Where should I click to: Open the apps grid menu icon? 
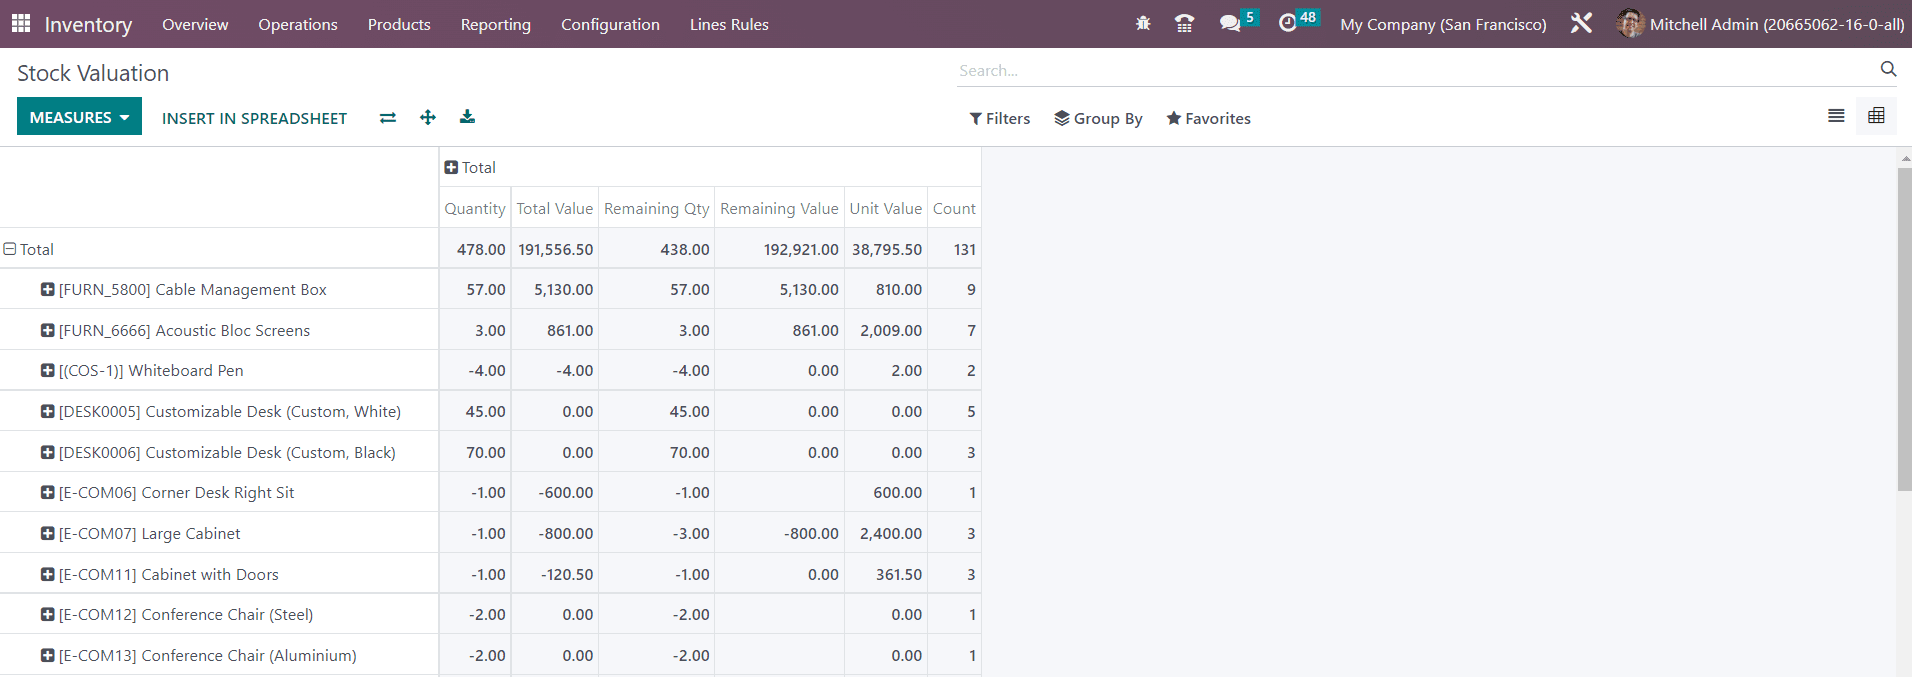tap(21, 24)
